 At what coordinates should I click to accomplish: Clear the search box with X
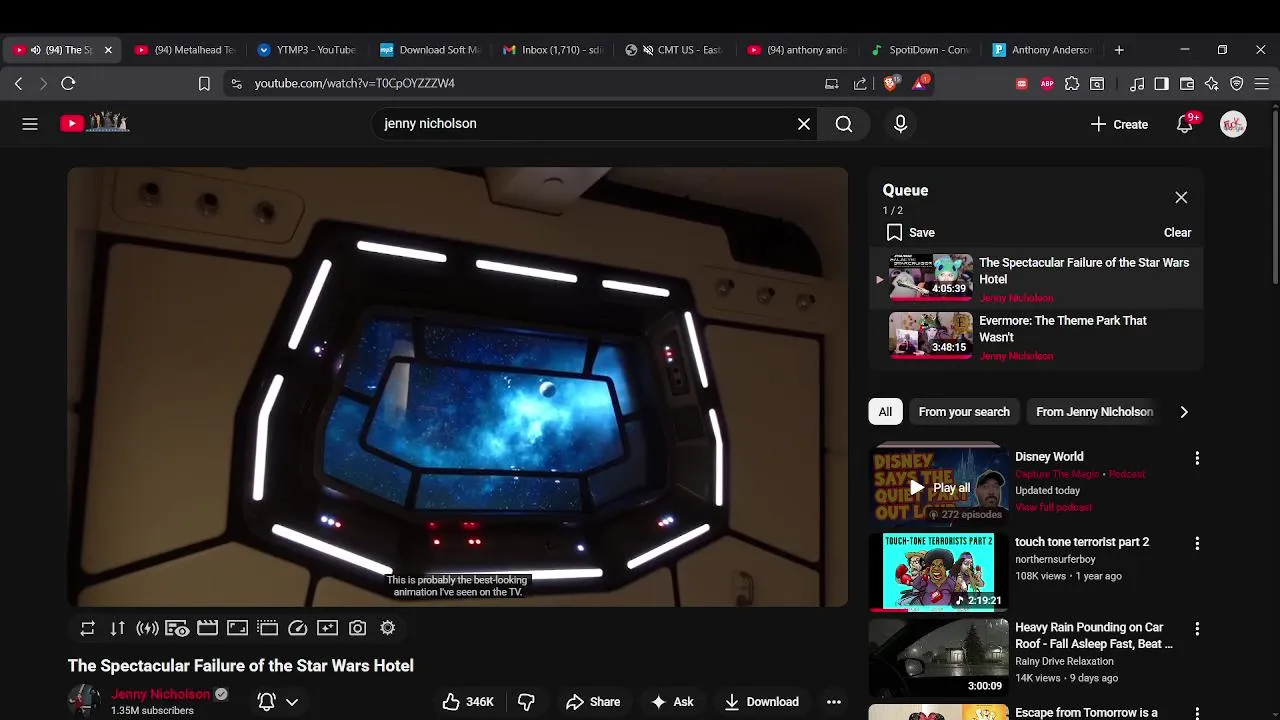804,124
